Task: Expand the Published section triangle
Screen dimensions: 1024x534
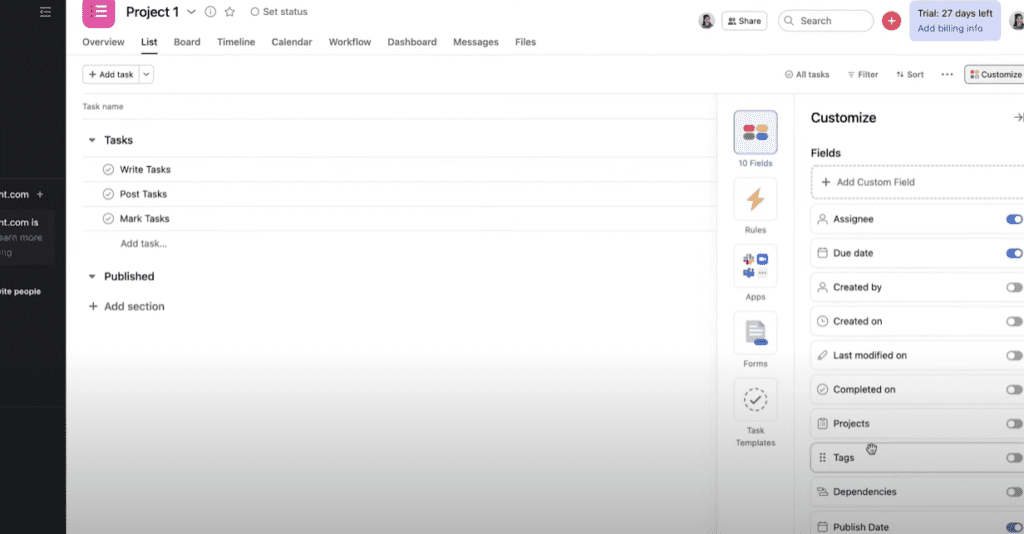Action: tap(92, 277)
